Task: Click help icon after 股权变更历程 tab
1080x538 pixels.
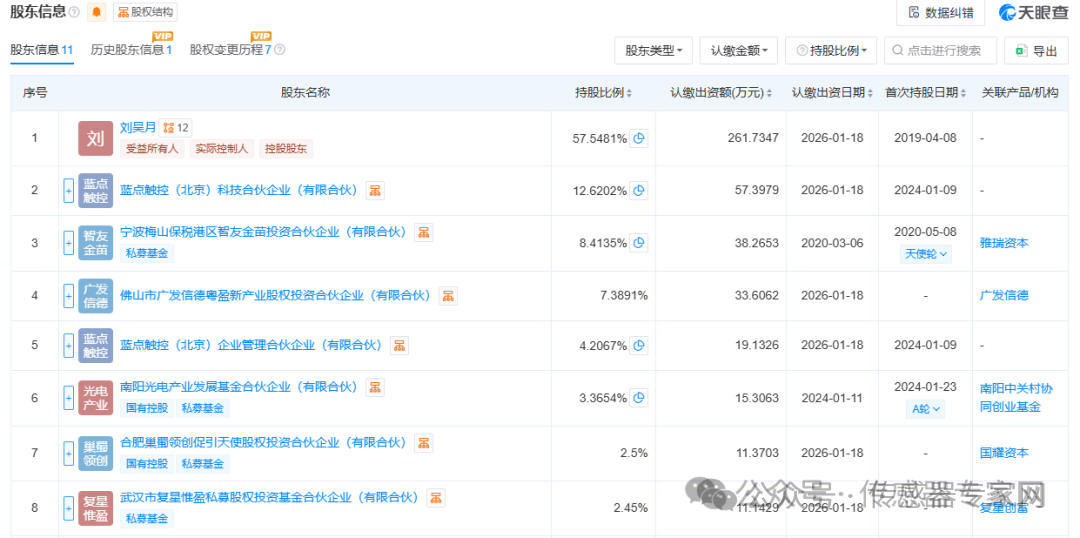Action: coord(280,50)
